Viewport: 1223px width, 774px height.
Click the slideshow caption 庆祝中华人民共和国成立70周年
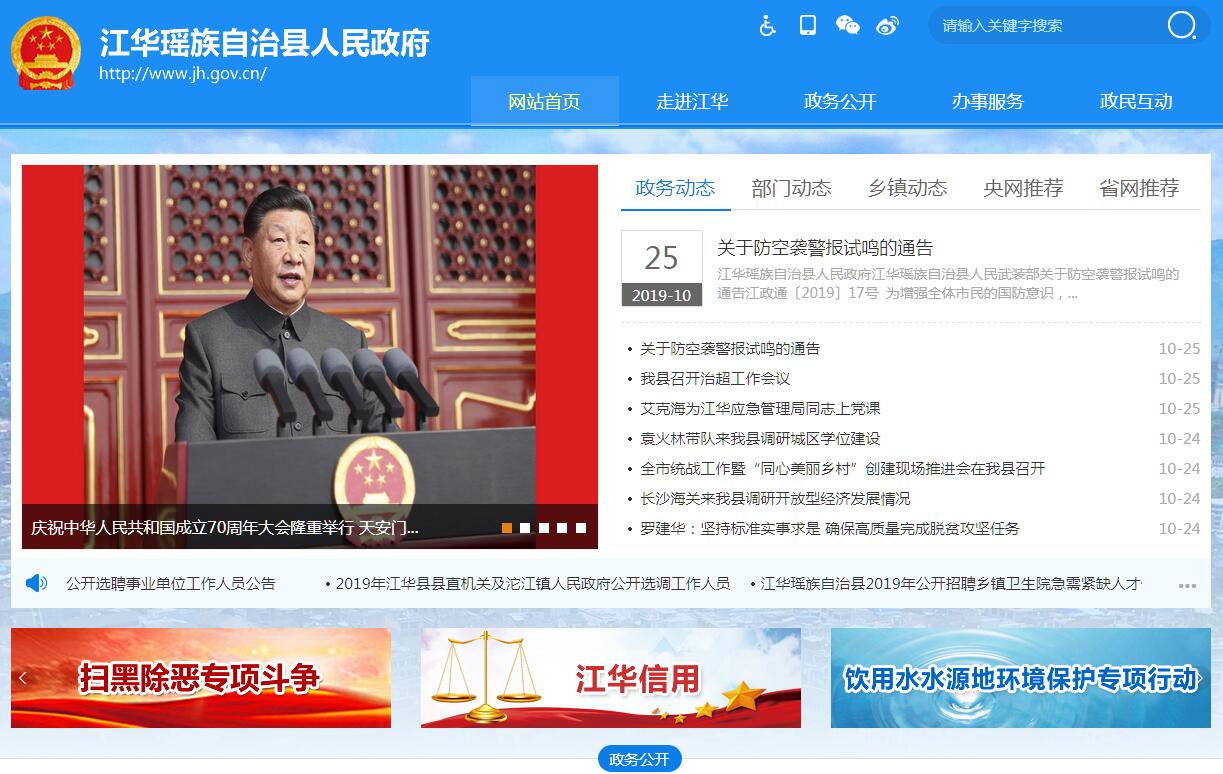click(x=225, y=527)
